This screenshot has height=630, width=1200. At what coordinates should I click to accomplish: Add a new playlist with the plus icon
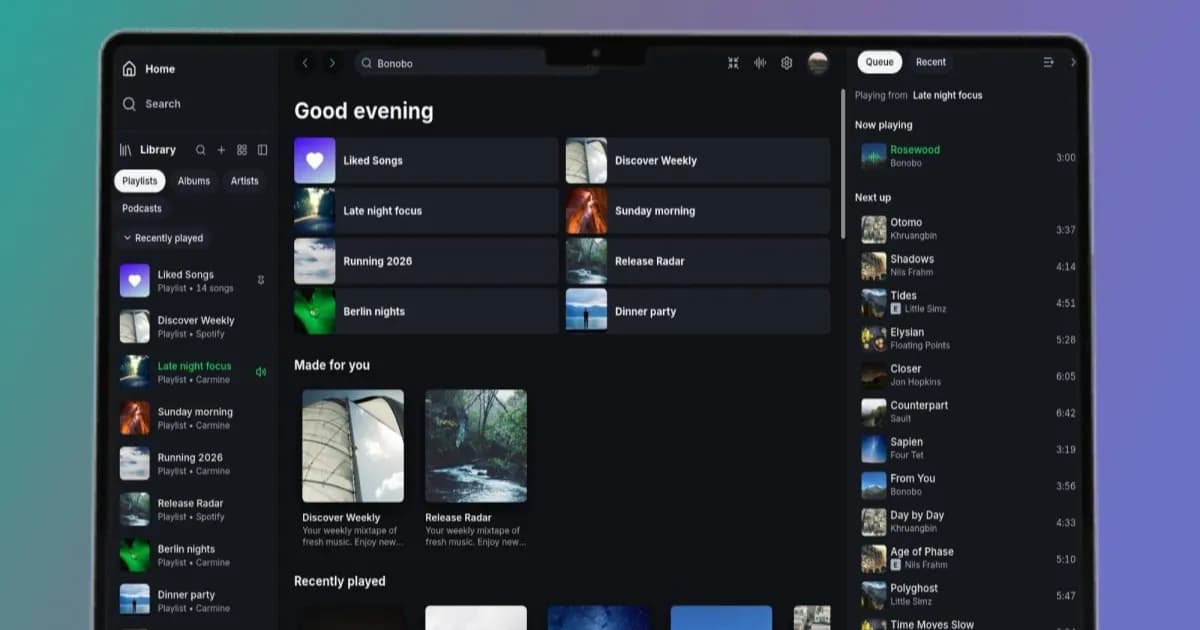point(221,150)
